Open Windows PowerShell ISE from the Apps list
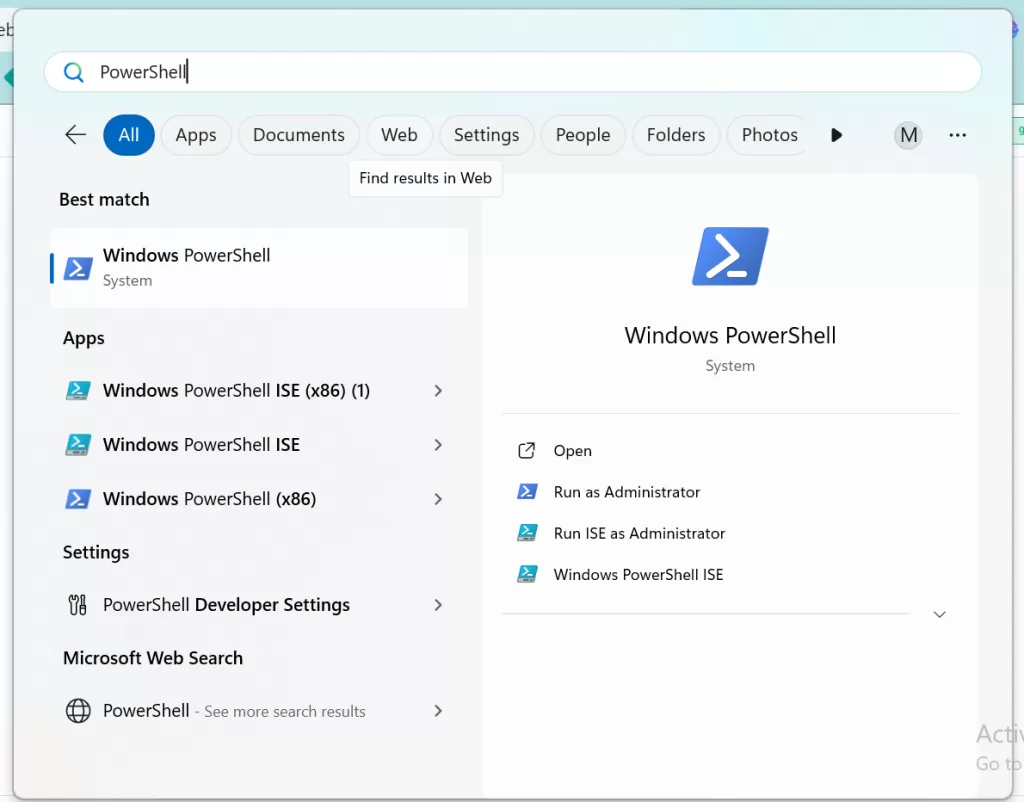Screen dimensions: 1024x802 tap(201, 445)
